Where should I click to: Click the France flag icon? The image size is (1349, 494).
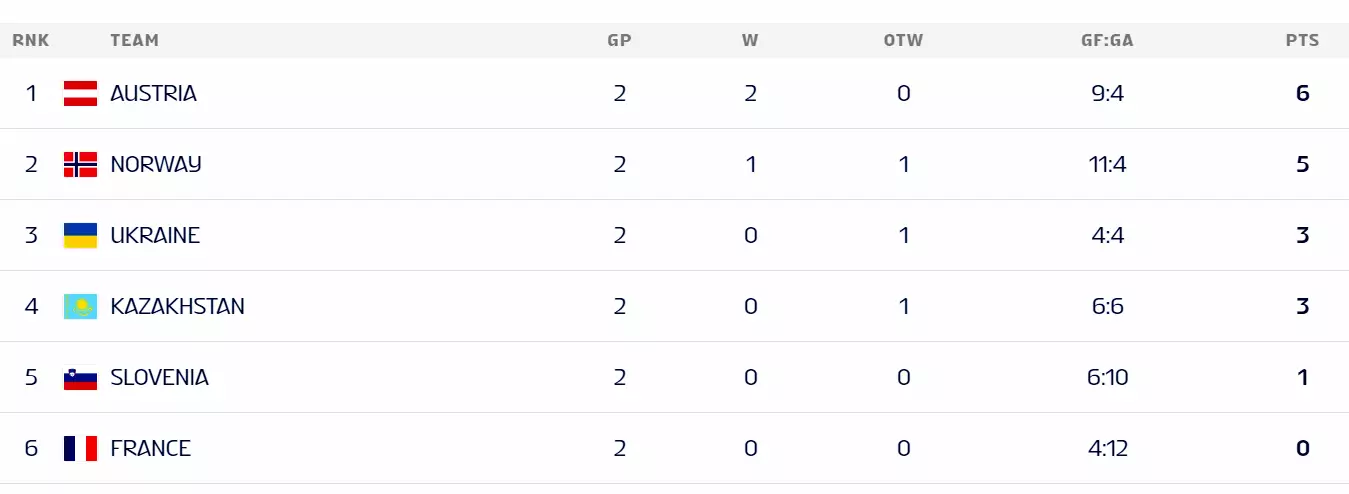point(80,449)
